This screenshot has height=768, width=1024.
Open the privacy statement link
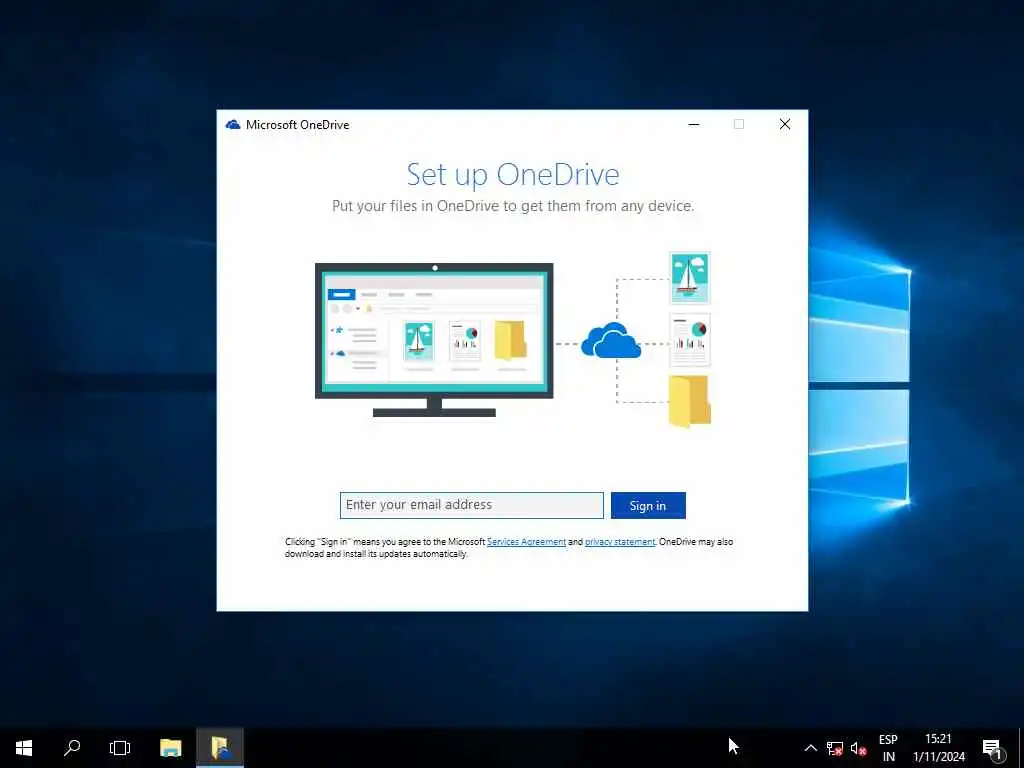(x=620, y=541)
